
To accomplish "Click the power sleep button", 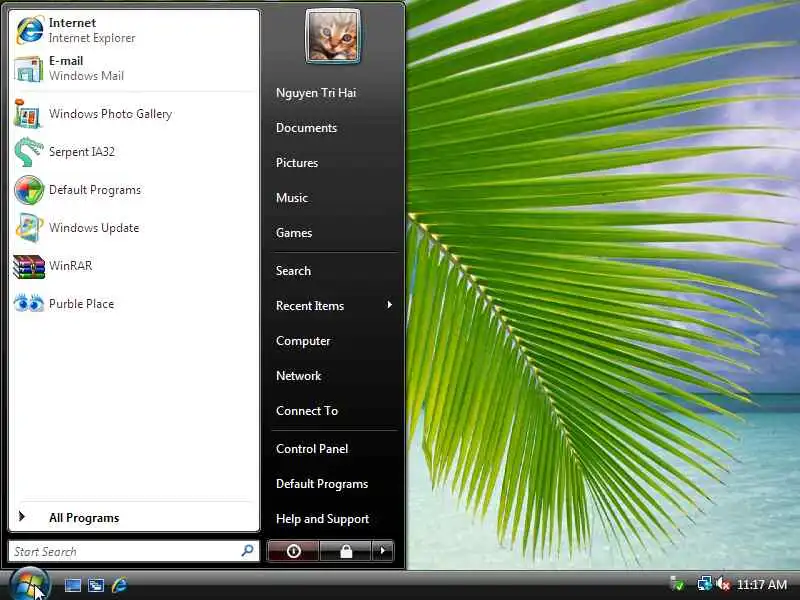I will click(293, 551).
